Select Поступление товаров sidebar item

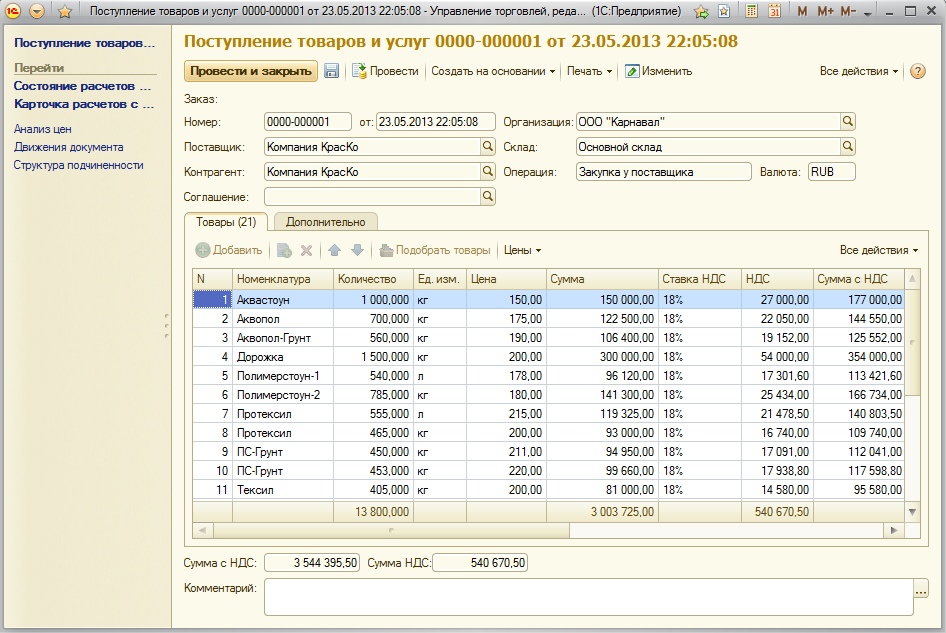click(x=84, y=43)
